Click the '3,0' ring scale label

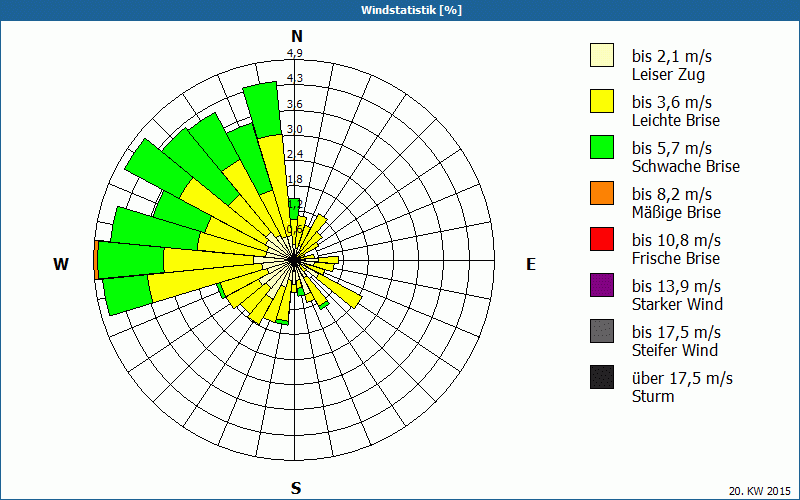click(x=295, y=129)
